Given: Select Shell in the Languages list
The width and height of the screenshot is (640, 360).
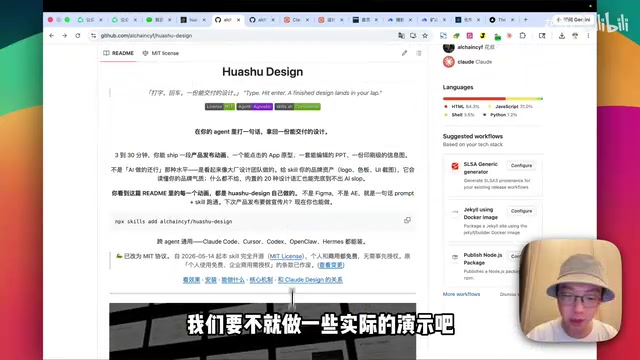Looking at the screenshot, I should [460, 115].
